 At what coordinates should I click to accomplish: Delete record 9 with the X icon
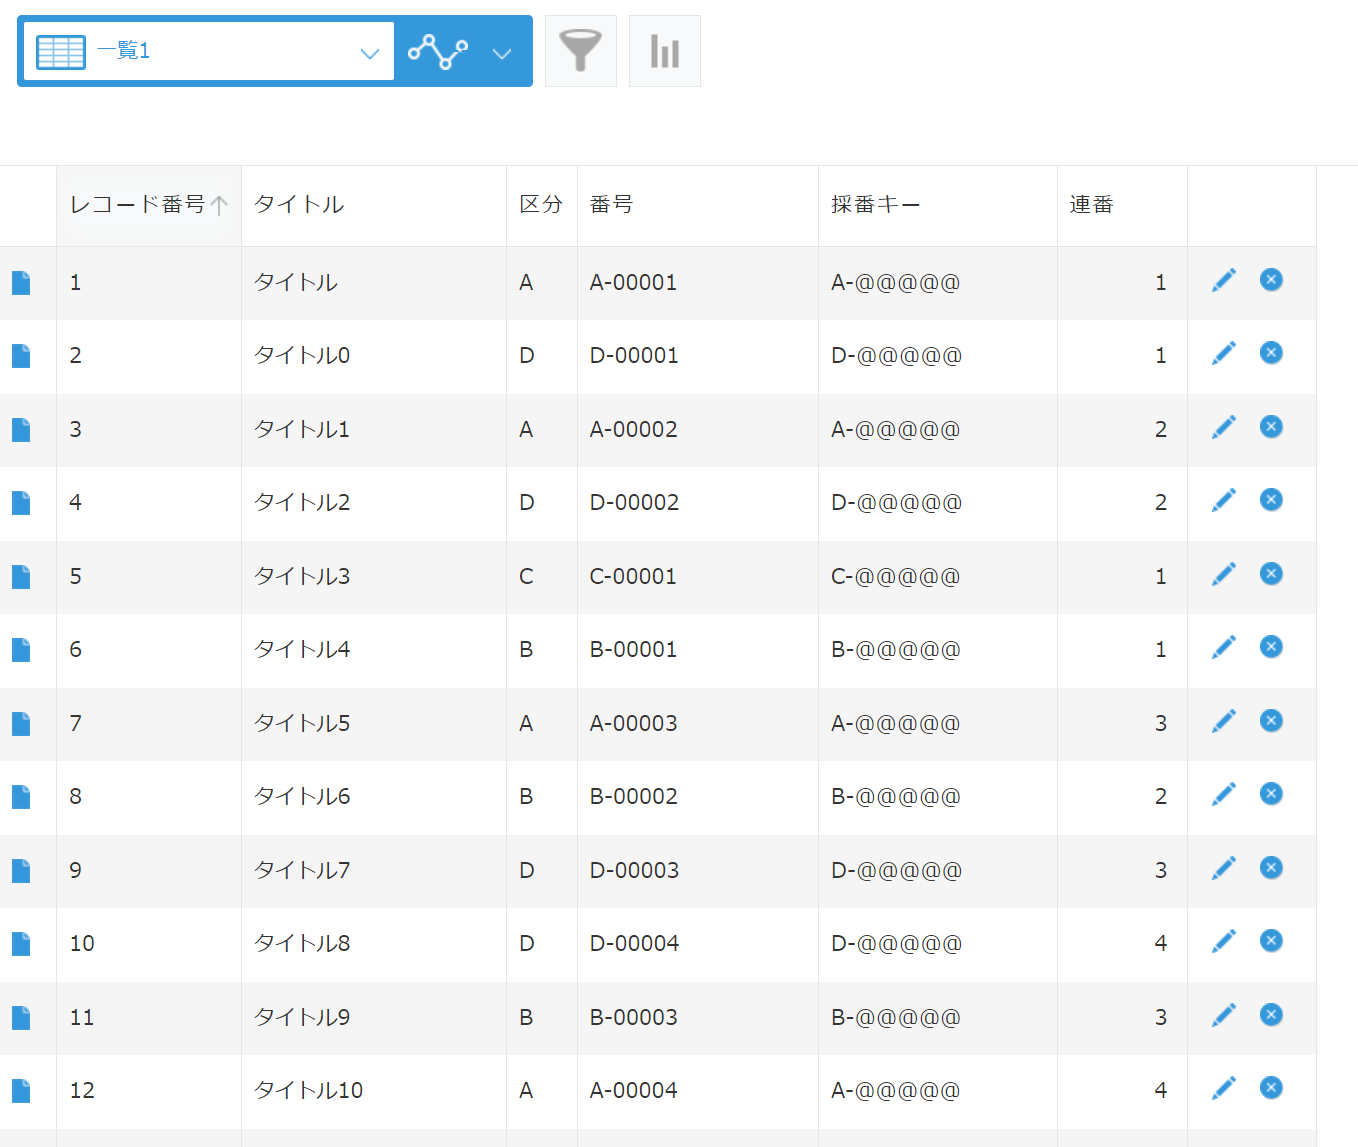tap(1271, 868)
